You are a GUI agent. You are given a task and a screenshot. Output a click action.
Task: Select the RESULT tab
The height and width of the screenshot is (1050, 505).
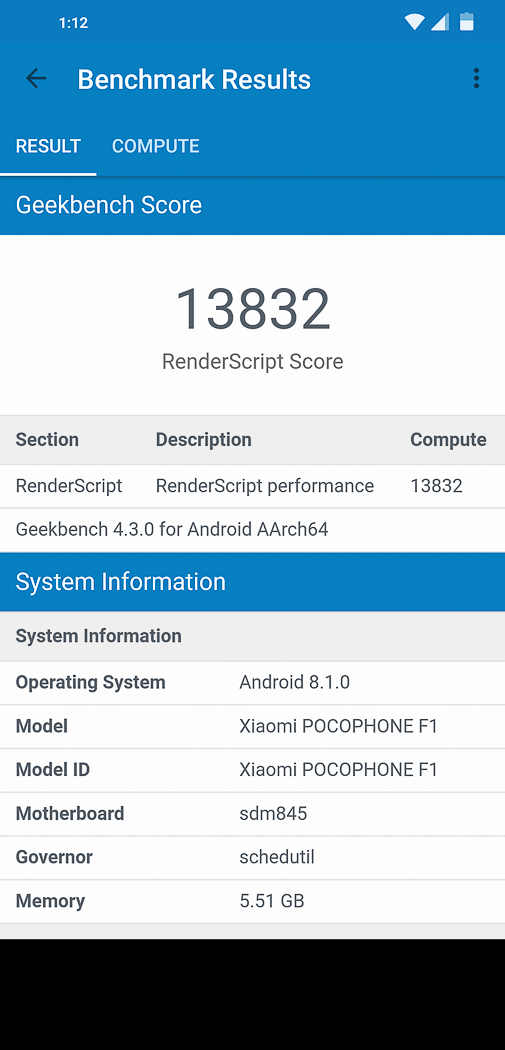pos(48,146)
